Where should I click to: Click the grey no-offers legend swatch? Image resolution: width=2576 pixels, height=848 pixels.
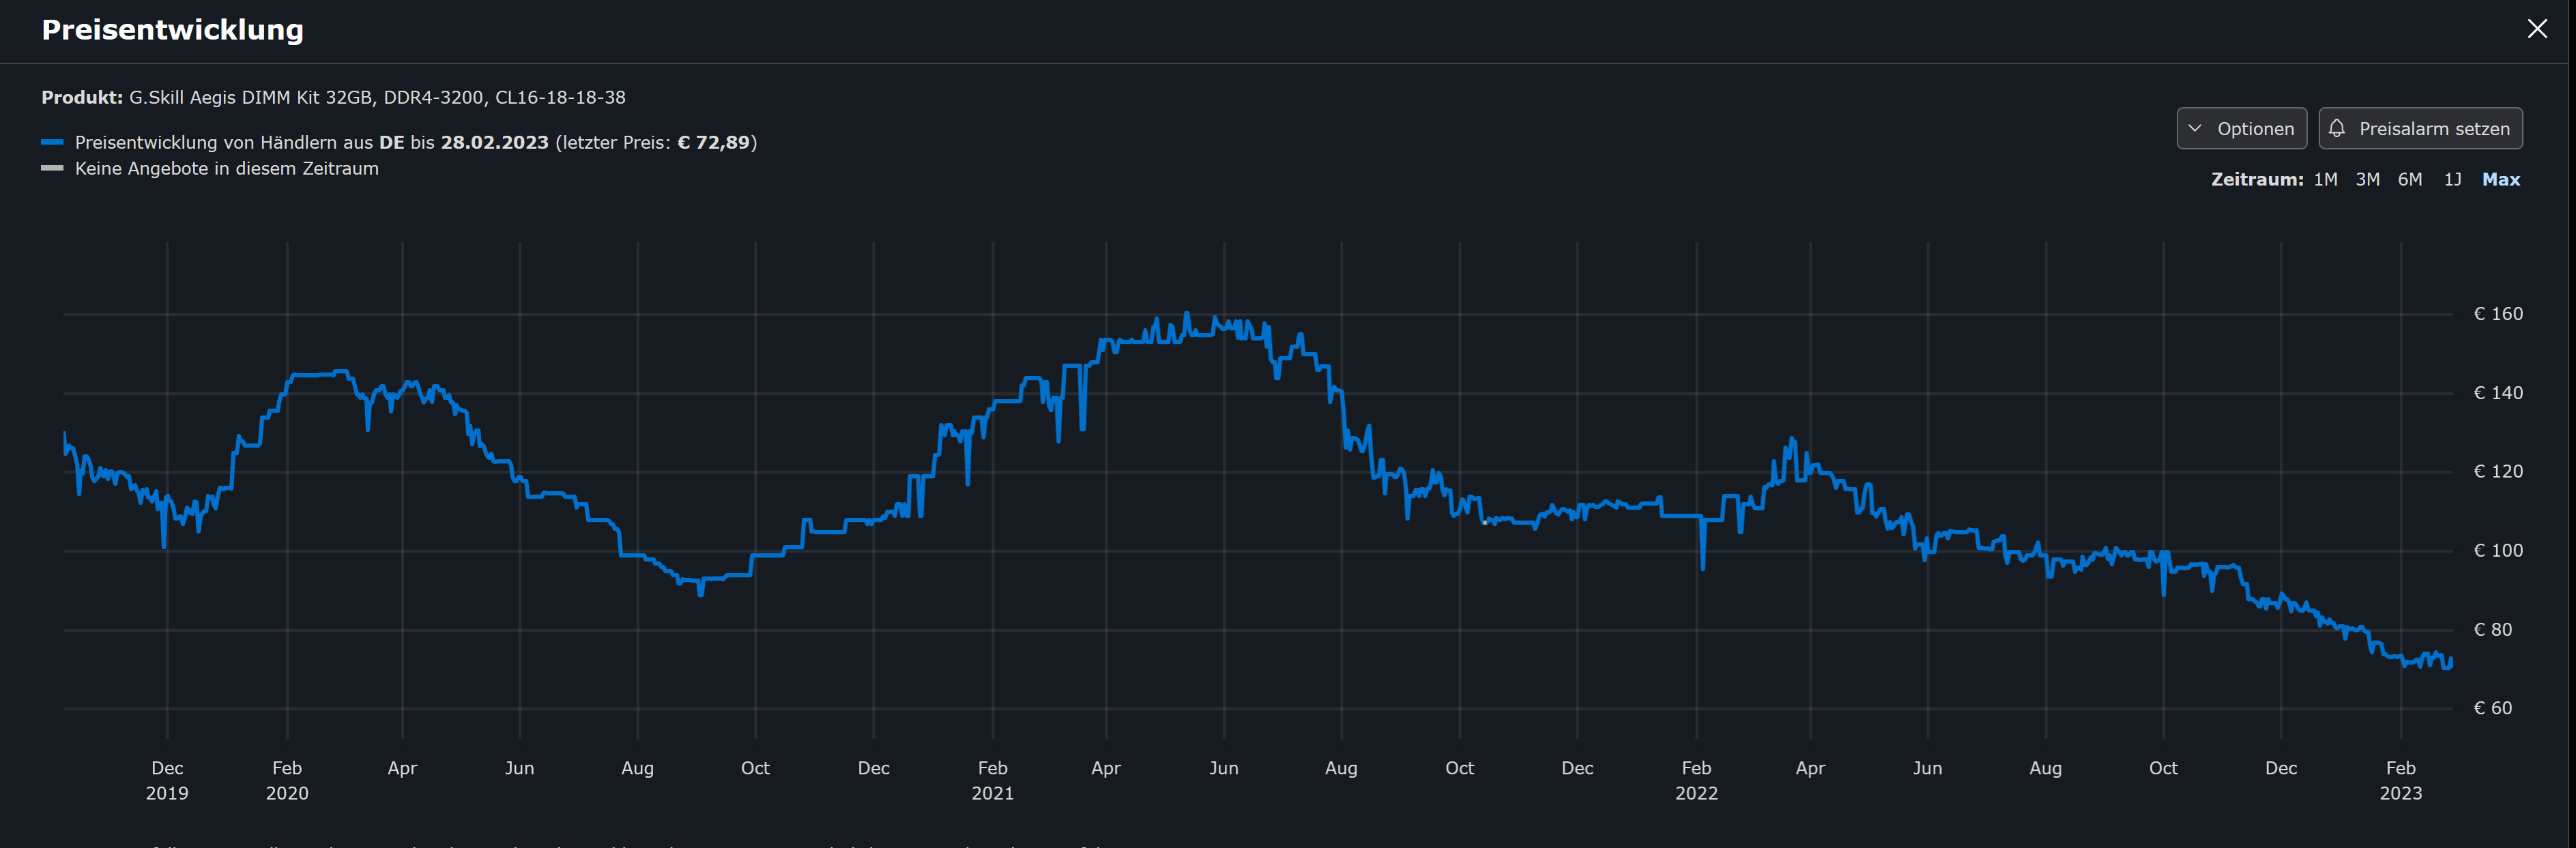(52, 169)
